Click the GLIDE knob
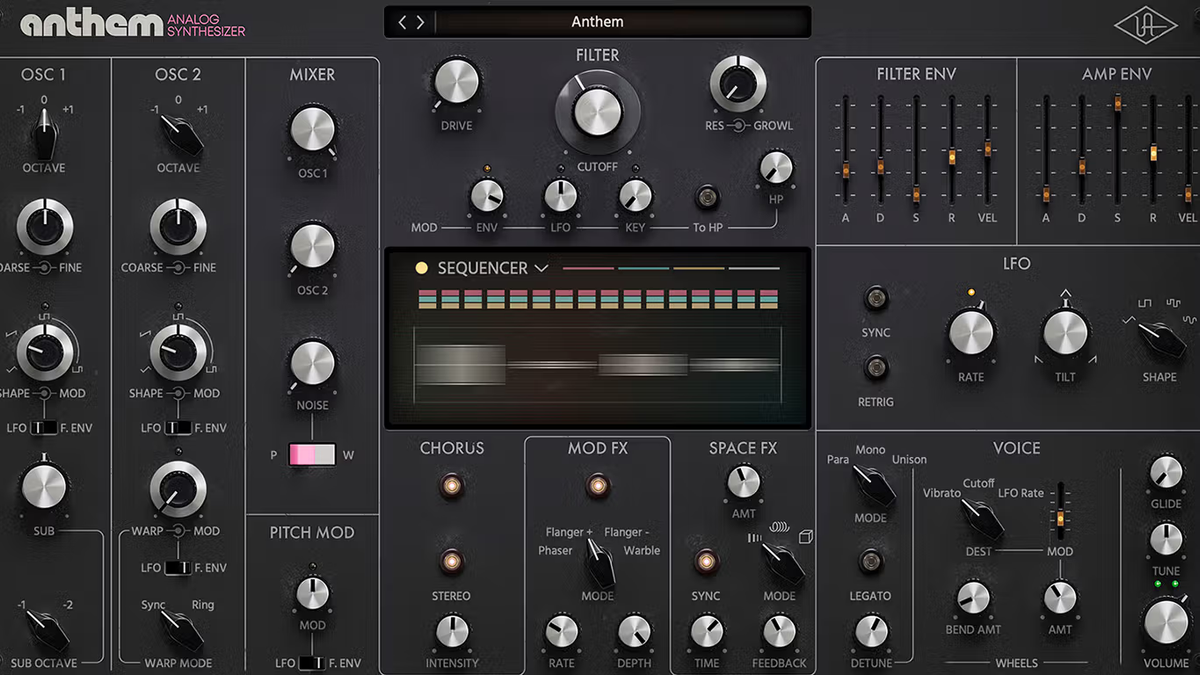The width and height of the screenshot is (1200, 675). coord(1166,472)
